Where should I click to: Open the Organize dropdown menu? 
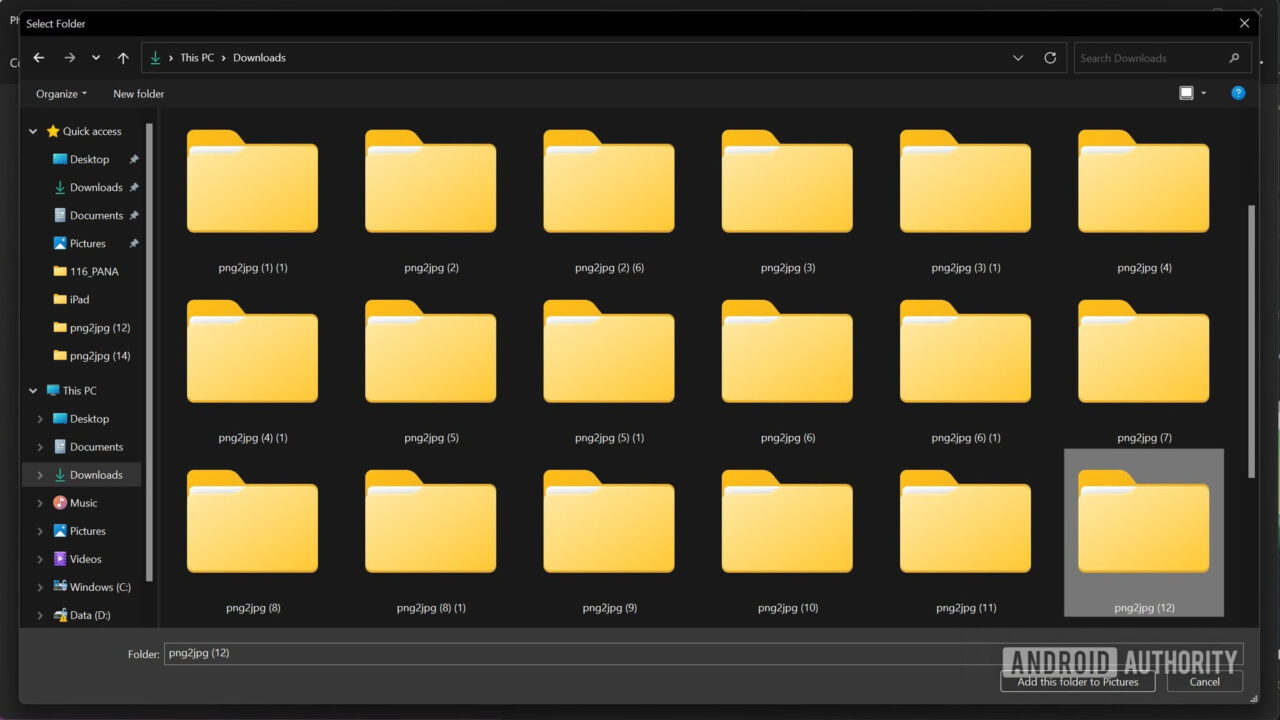(60, 93)
